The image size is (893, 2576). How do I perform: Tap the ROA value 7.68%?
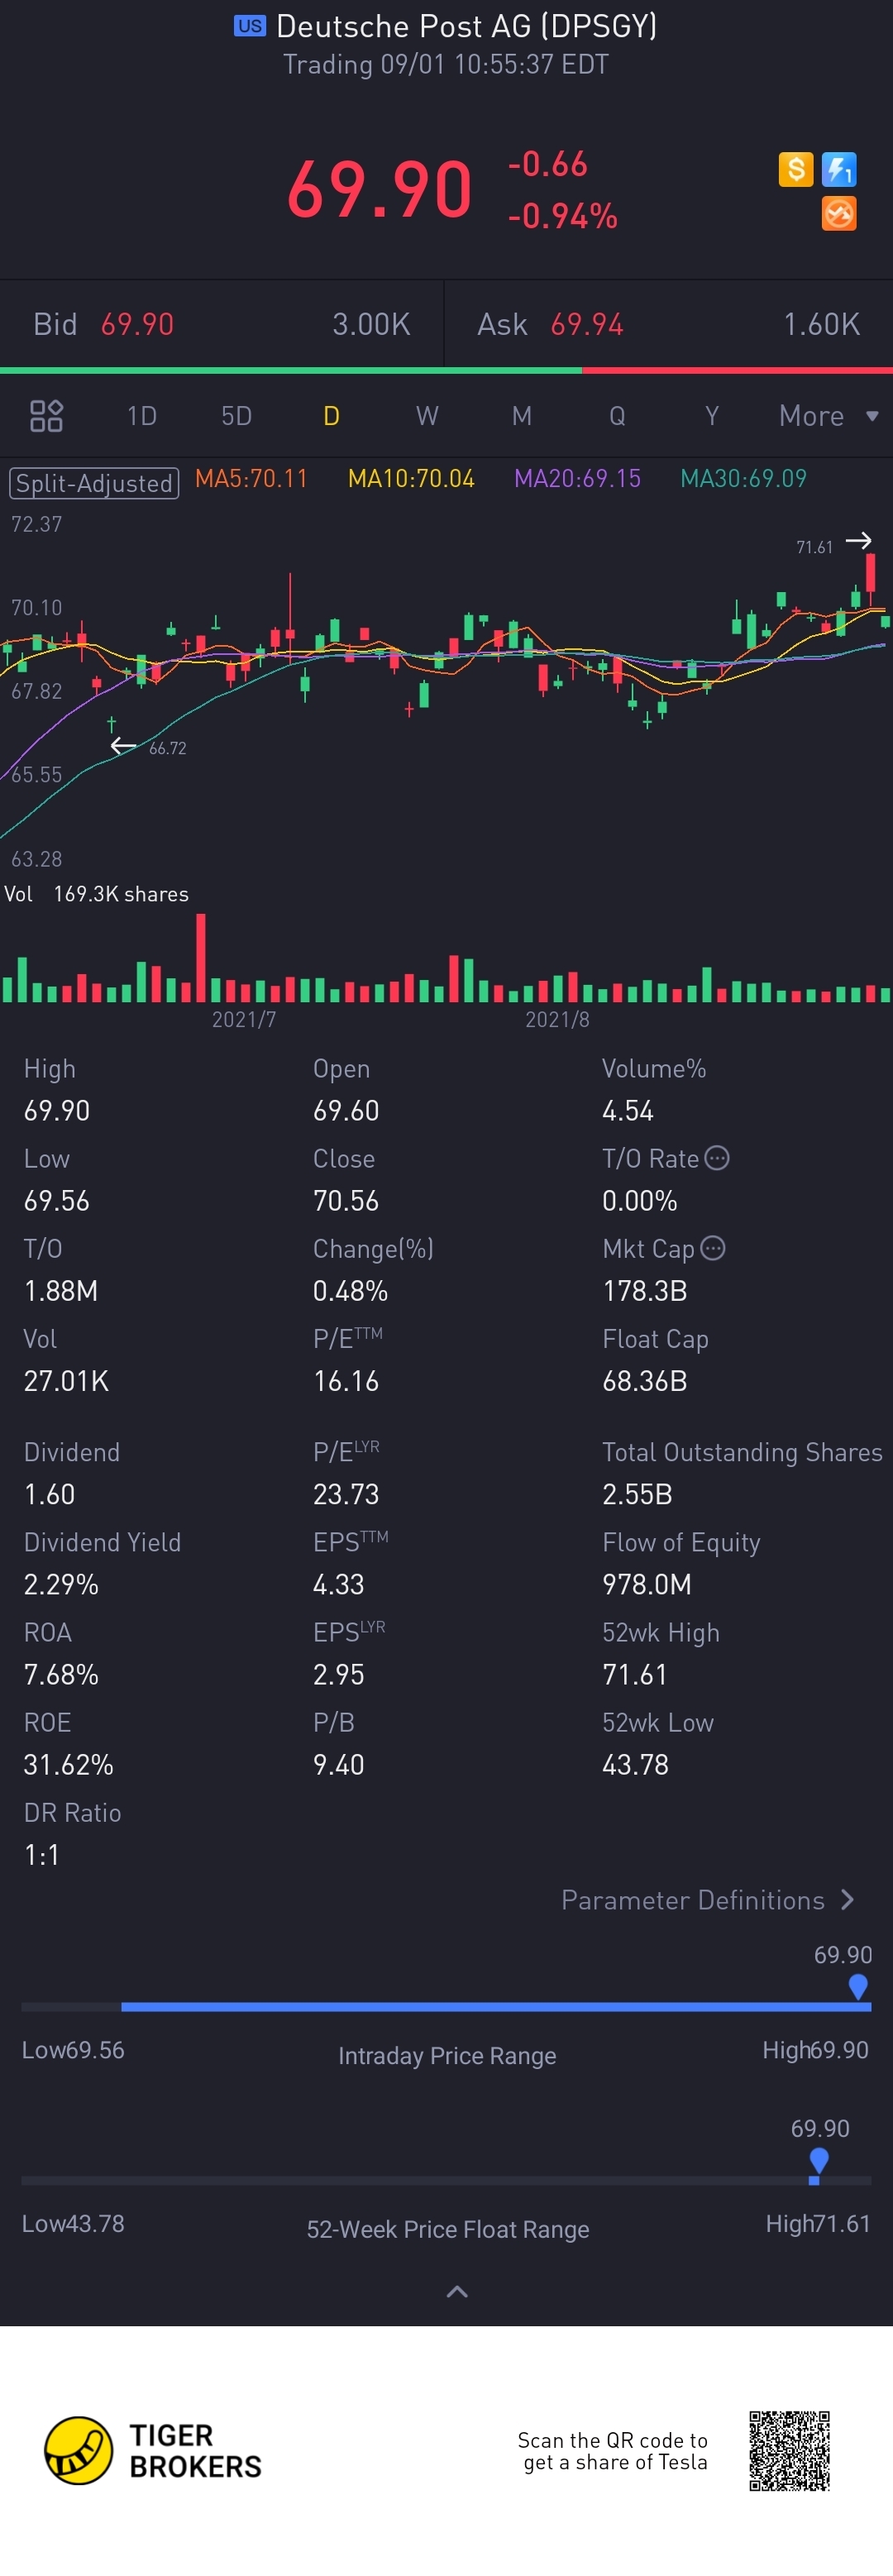click(61, 1674)
